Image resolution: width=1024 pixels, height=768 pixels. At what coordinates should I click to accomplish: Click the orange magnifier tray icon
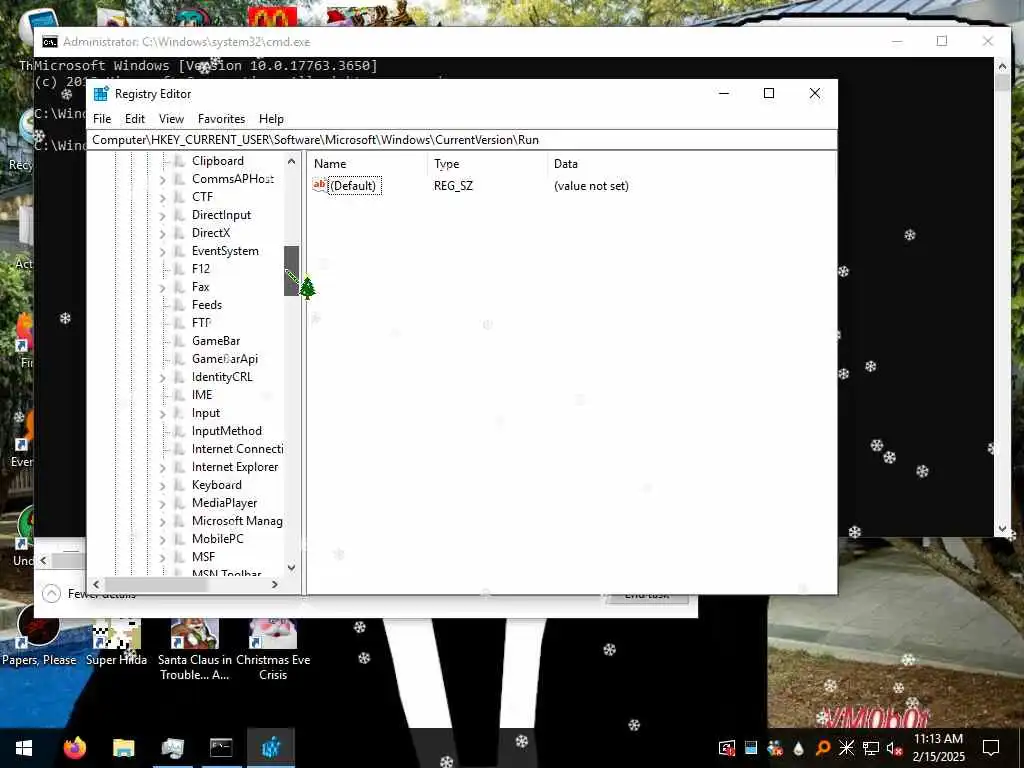coord(823,748)
